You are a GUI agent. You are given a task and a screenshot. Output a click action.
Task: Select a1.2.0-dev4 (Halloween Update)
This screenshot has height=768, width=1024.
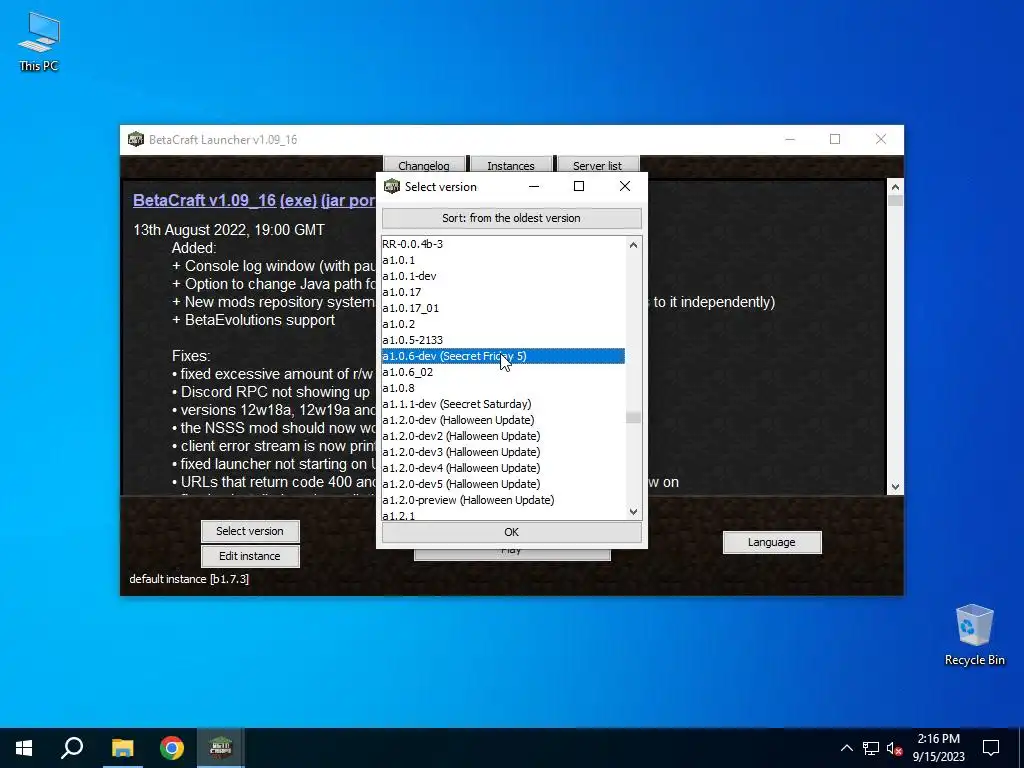coord(503,468)
